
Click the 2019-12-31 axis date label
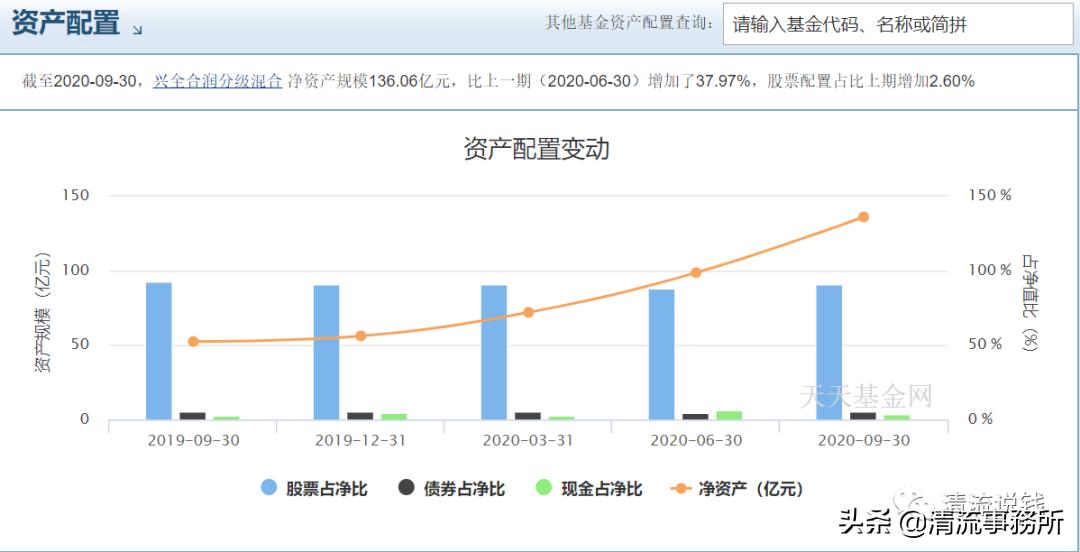361,441
